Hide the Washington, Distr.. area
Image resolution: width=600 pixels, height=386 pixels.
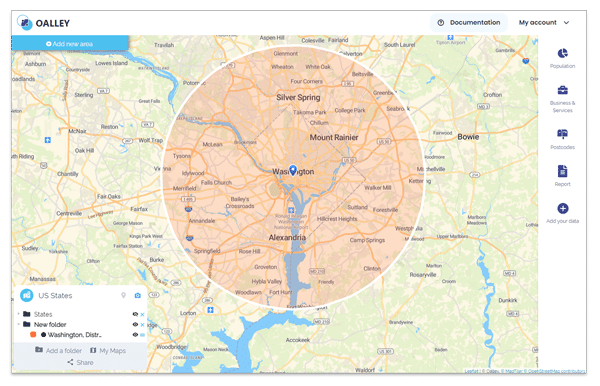[135, 335]
